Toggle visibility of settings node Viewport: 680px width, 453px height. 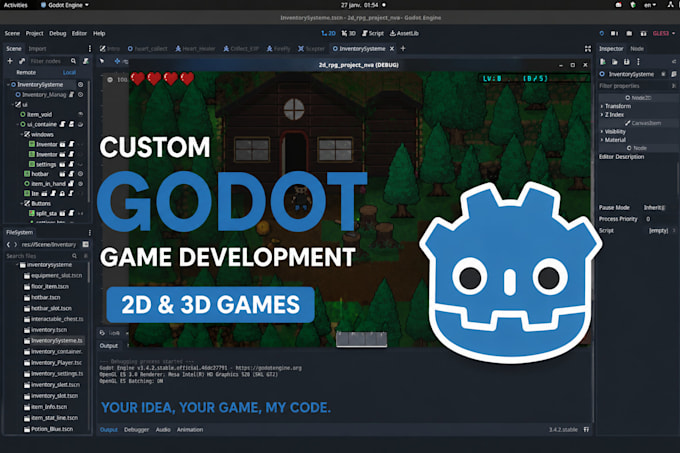(x=81, y=164)
